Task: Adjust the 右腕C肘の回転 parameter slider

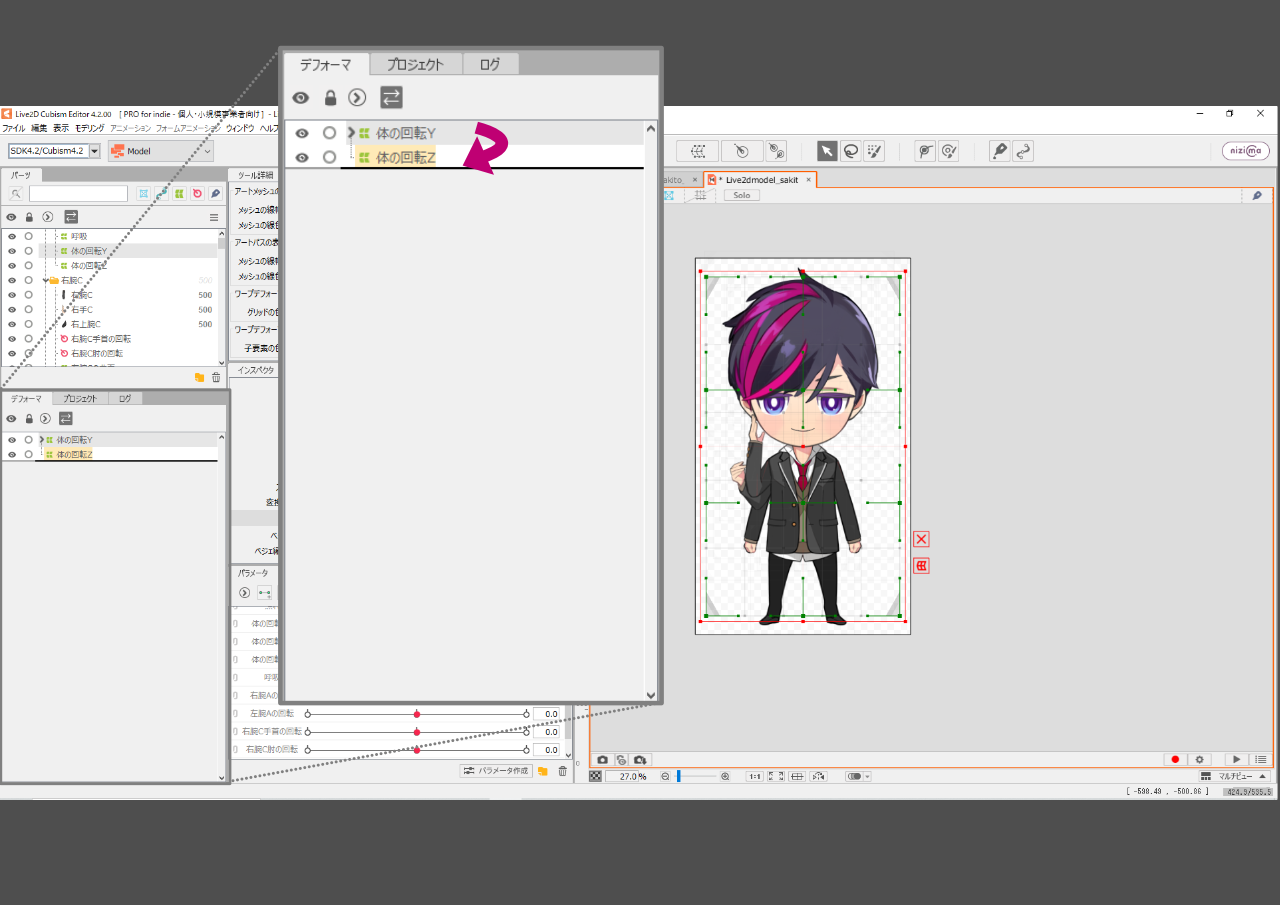Action: point(417,749)
